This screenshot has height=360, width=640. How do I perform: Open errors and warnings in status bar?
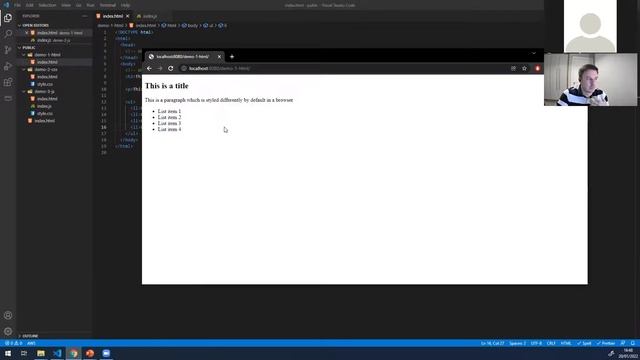click(13, 343)
